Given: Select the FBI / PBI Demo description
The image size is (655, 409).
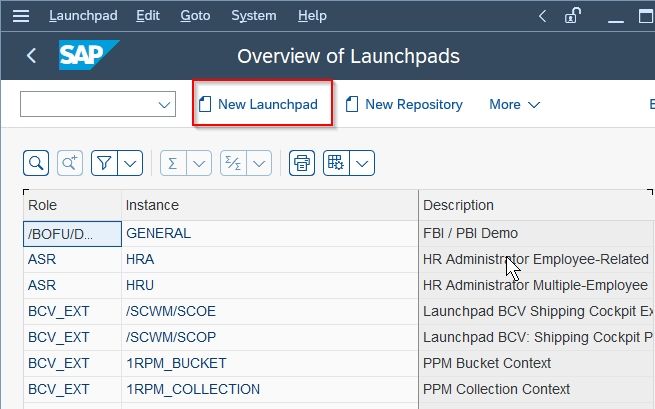Looking at the screenshot, I should point(537,234).
